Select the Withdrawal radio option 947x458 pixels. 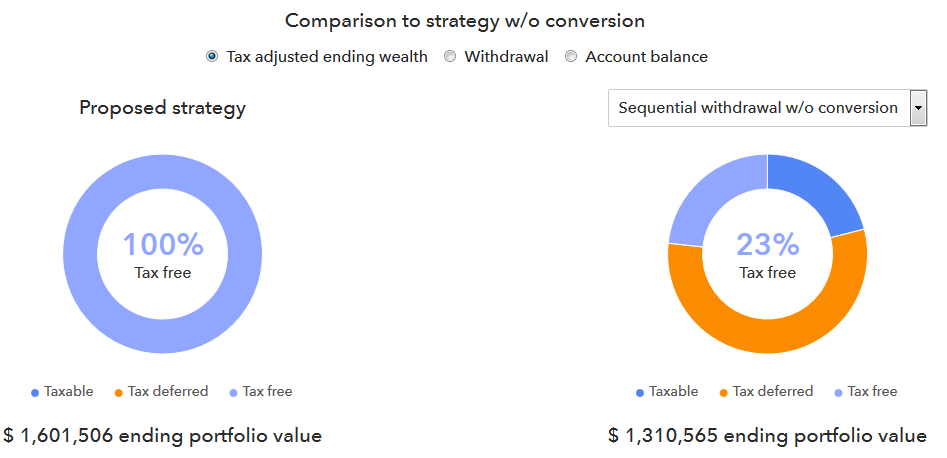(450, 57)
